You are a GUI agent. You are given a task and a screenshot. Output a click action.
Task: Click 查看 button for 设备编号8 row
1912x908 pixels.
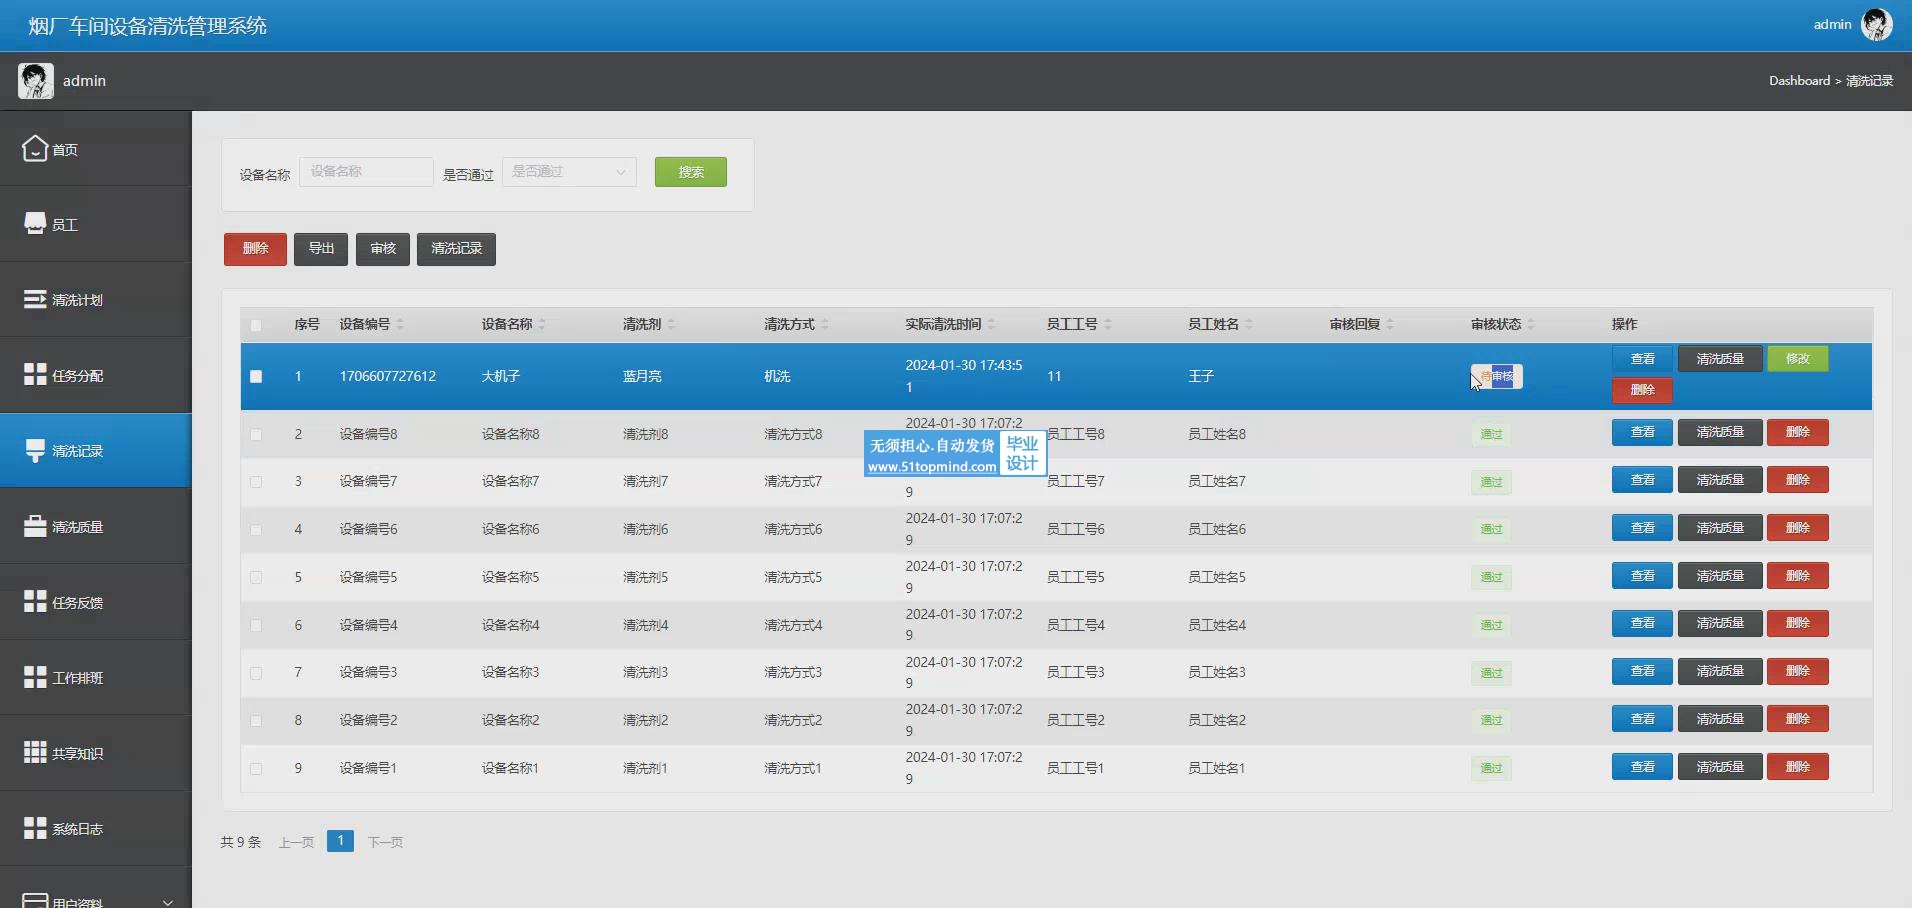(1642, 432)
